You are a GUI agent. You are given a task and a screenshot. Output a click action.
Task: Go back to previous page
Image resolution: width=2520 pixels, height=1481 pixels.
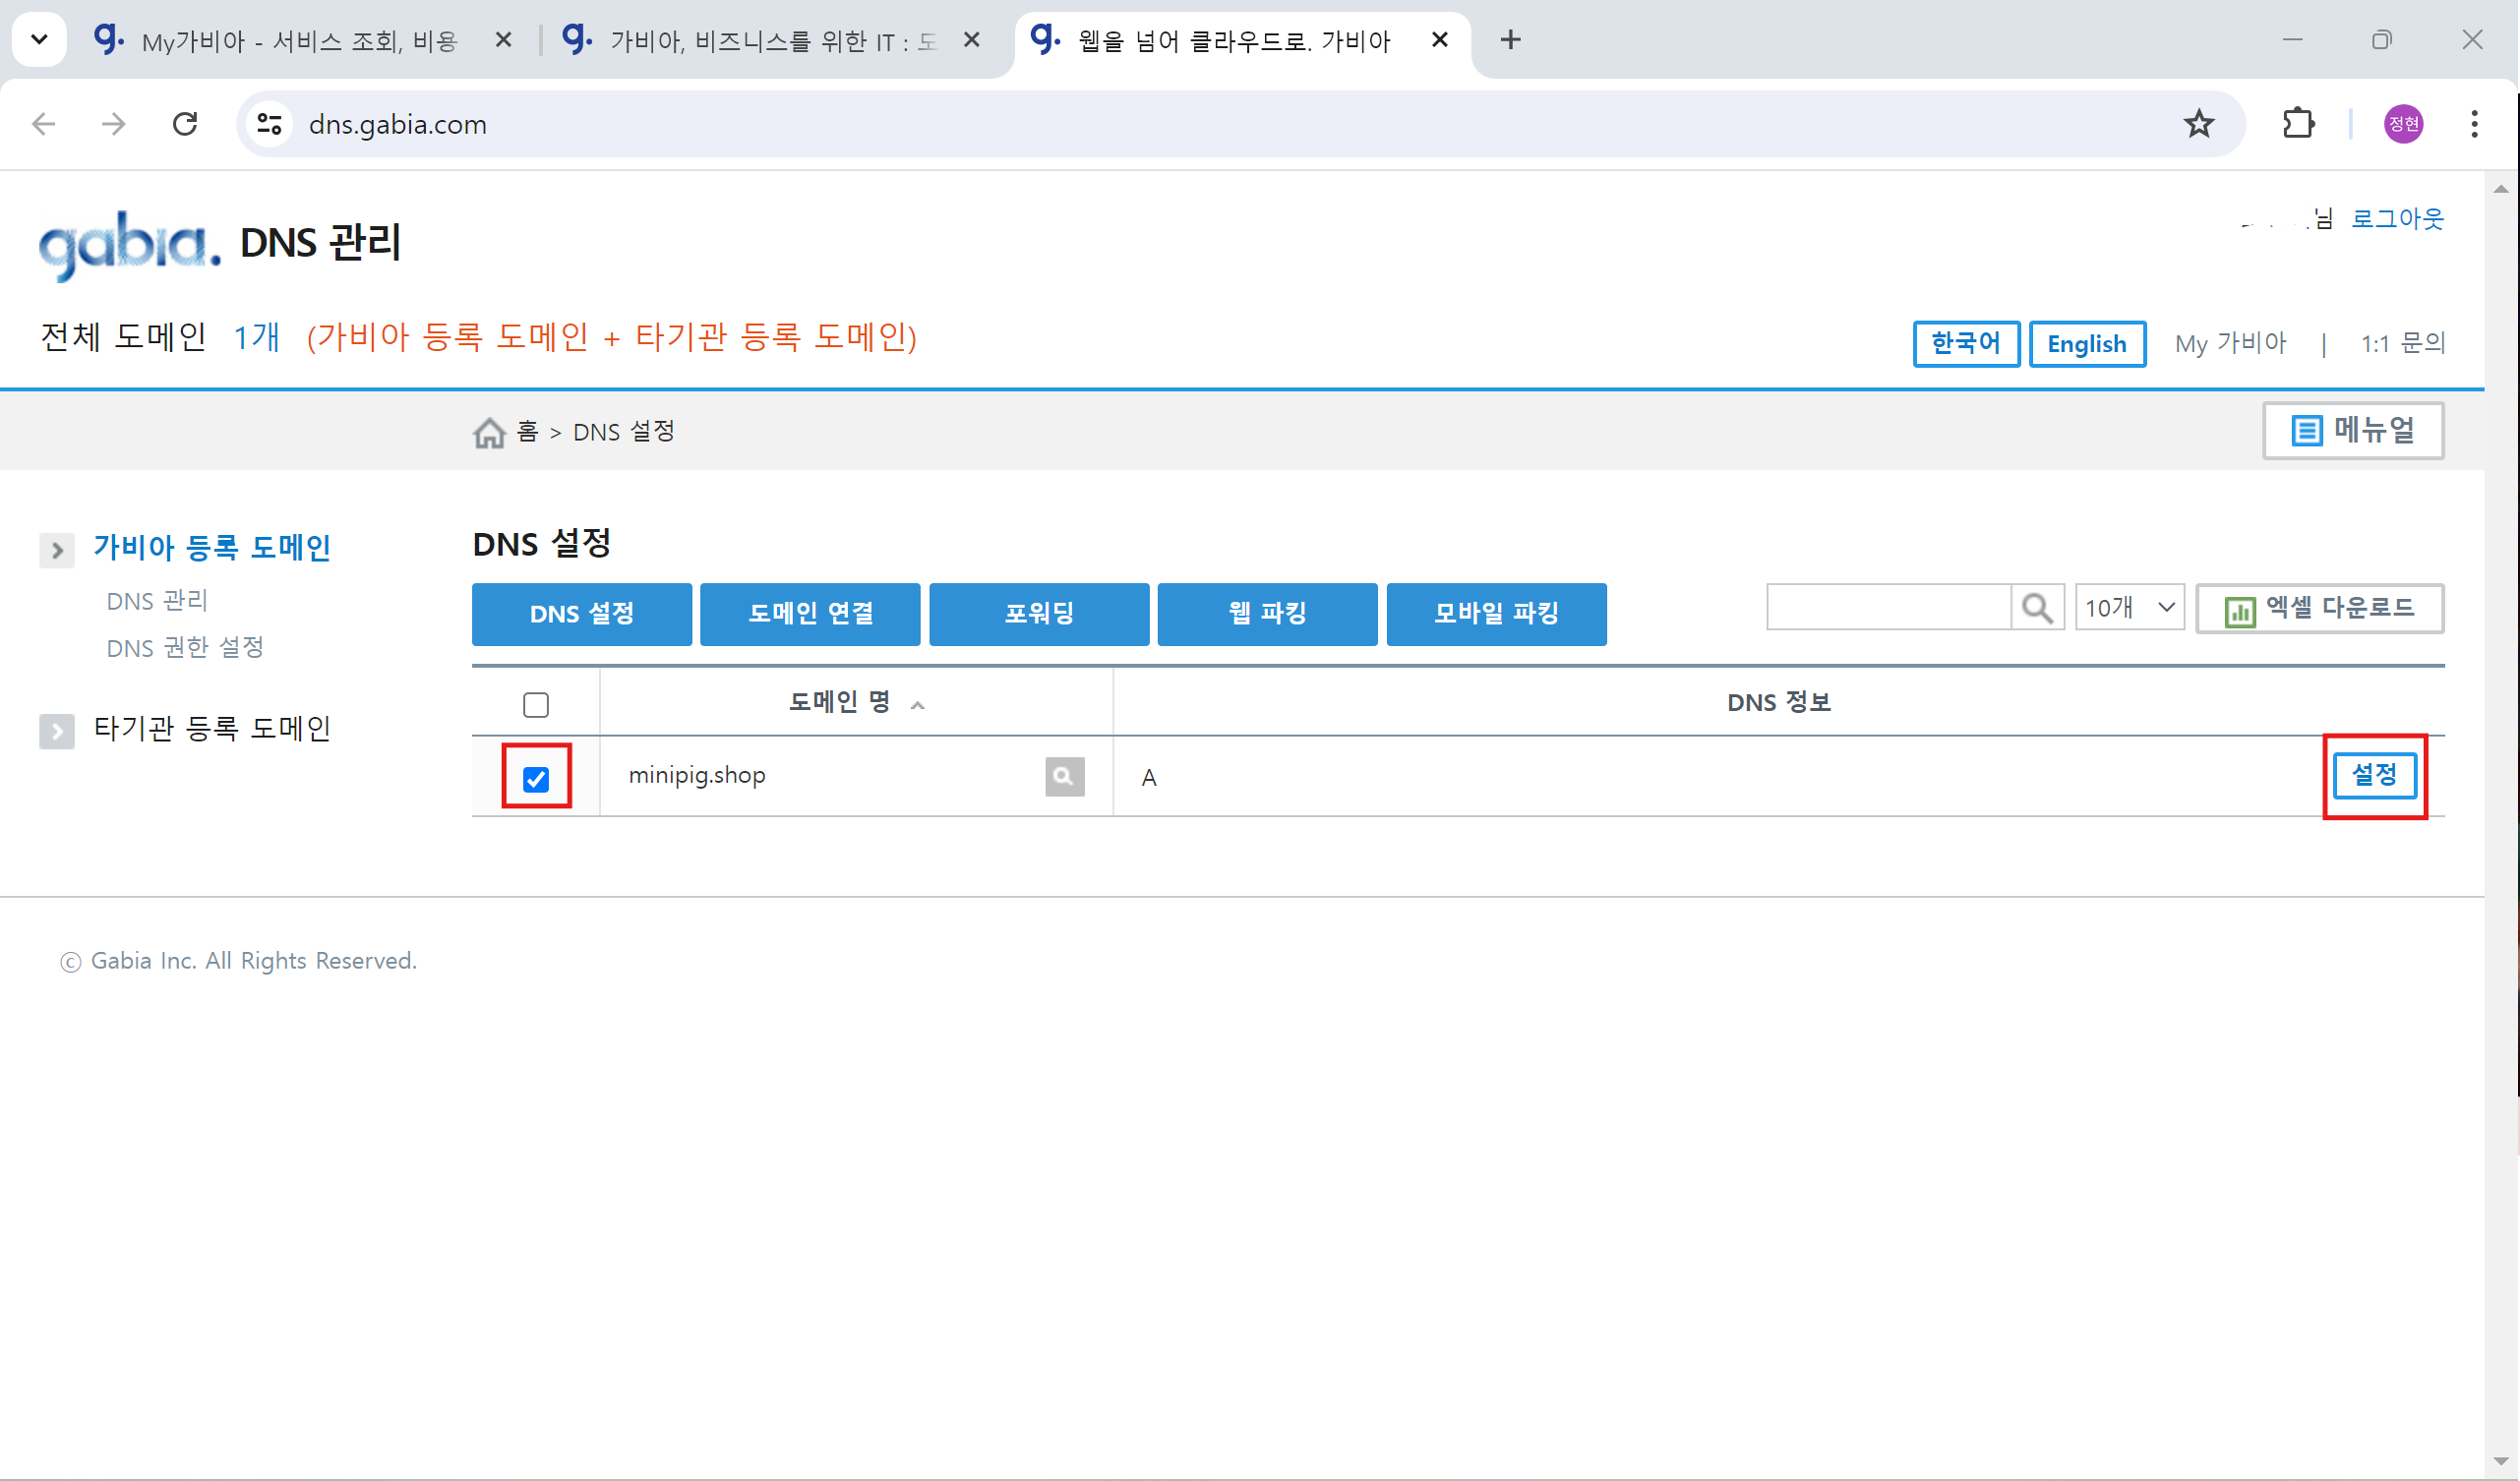[x=44, y=124]
